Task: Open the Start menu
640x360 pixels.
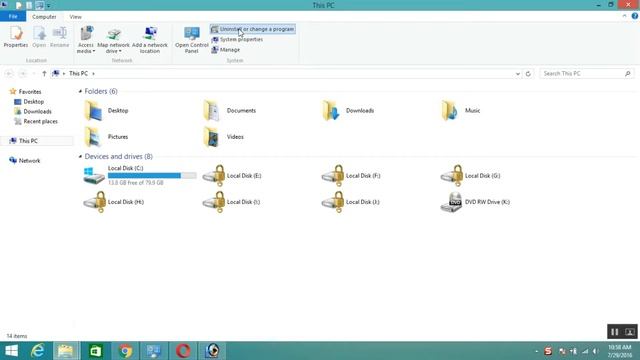Action: 11,351
